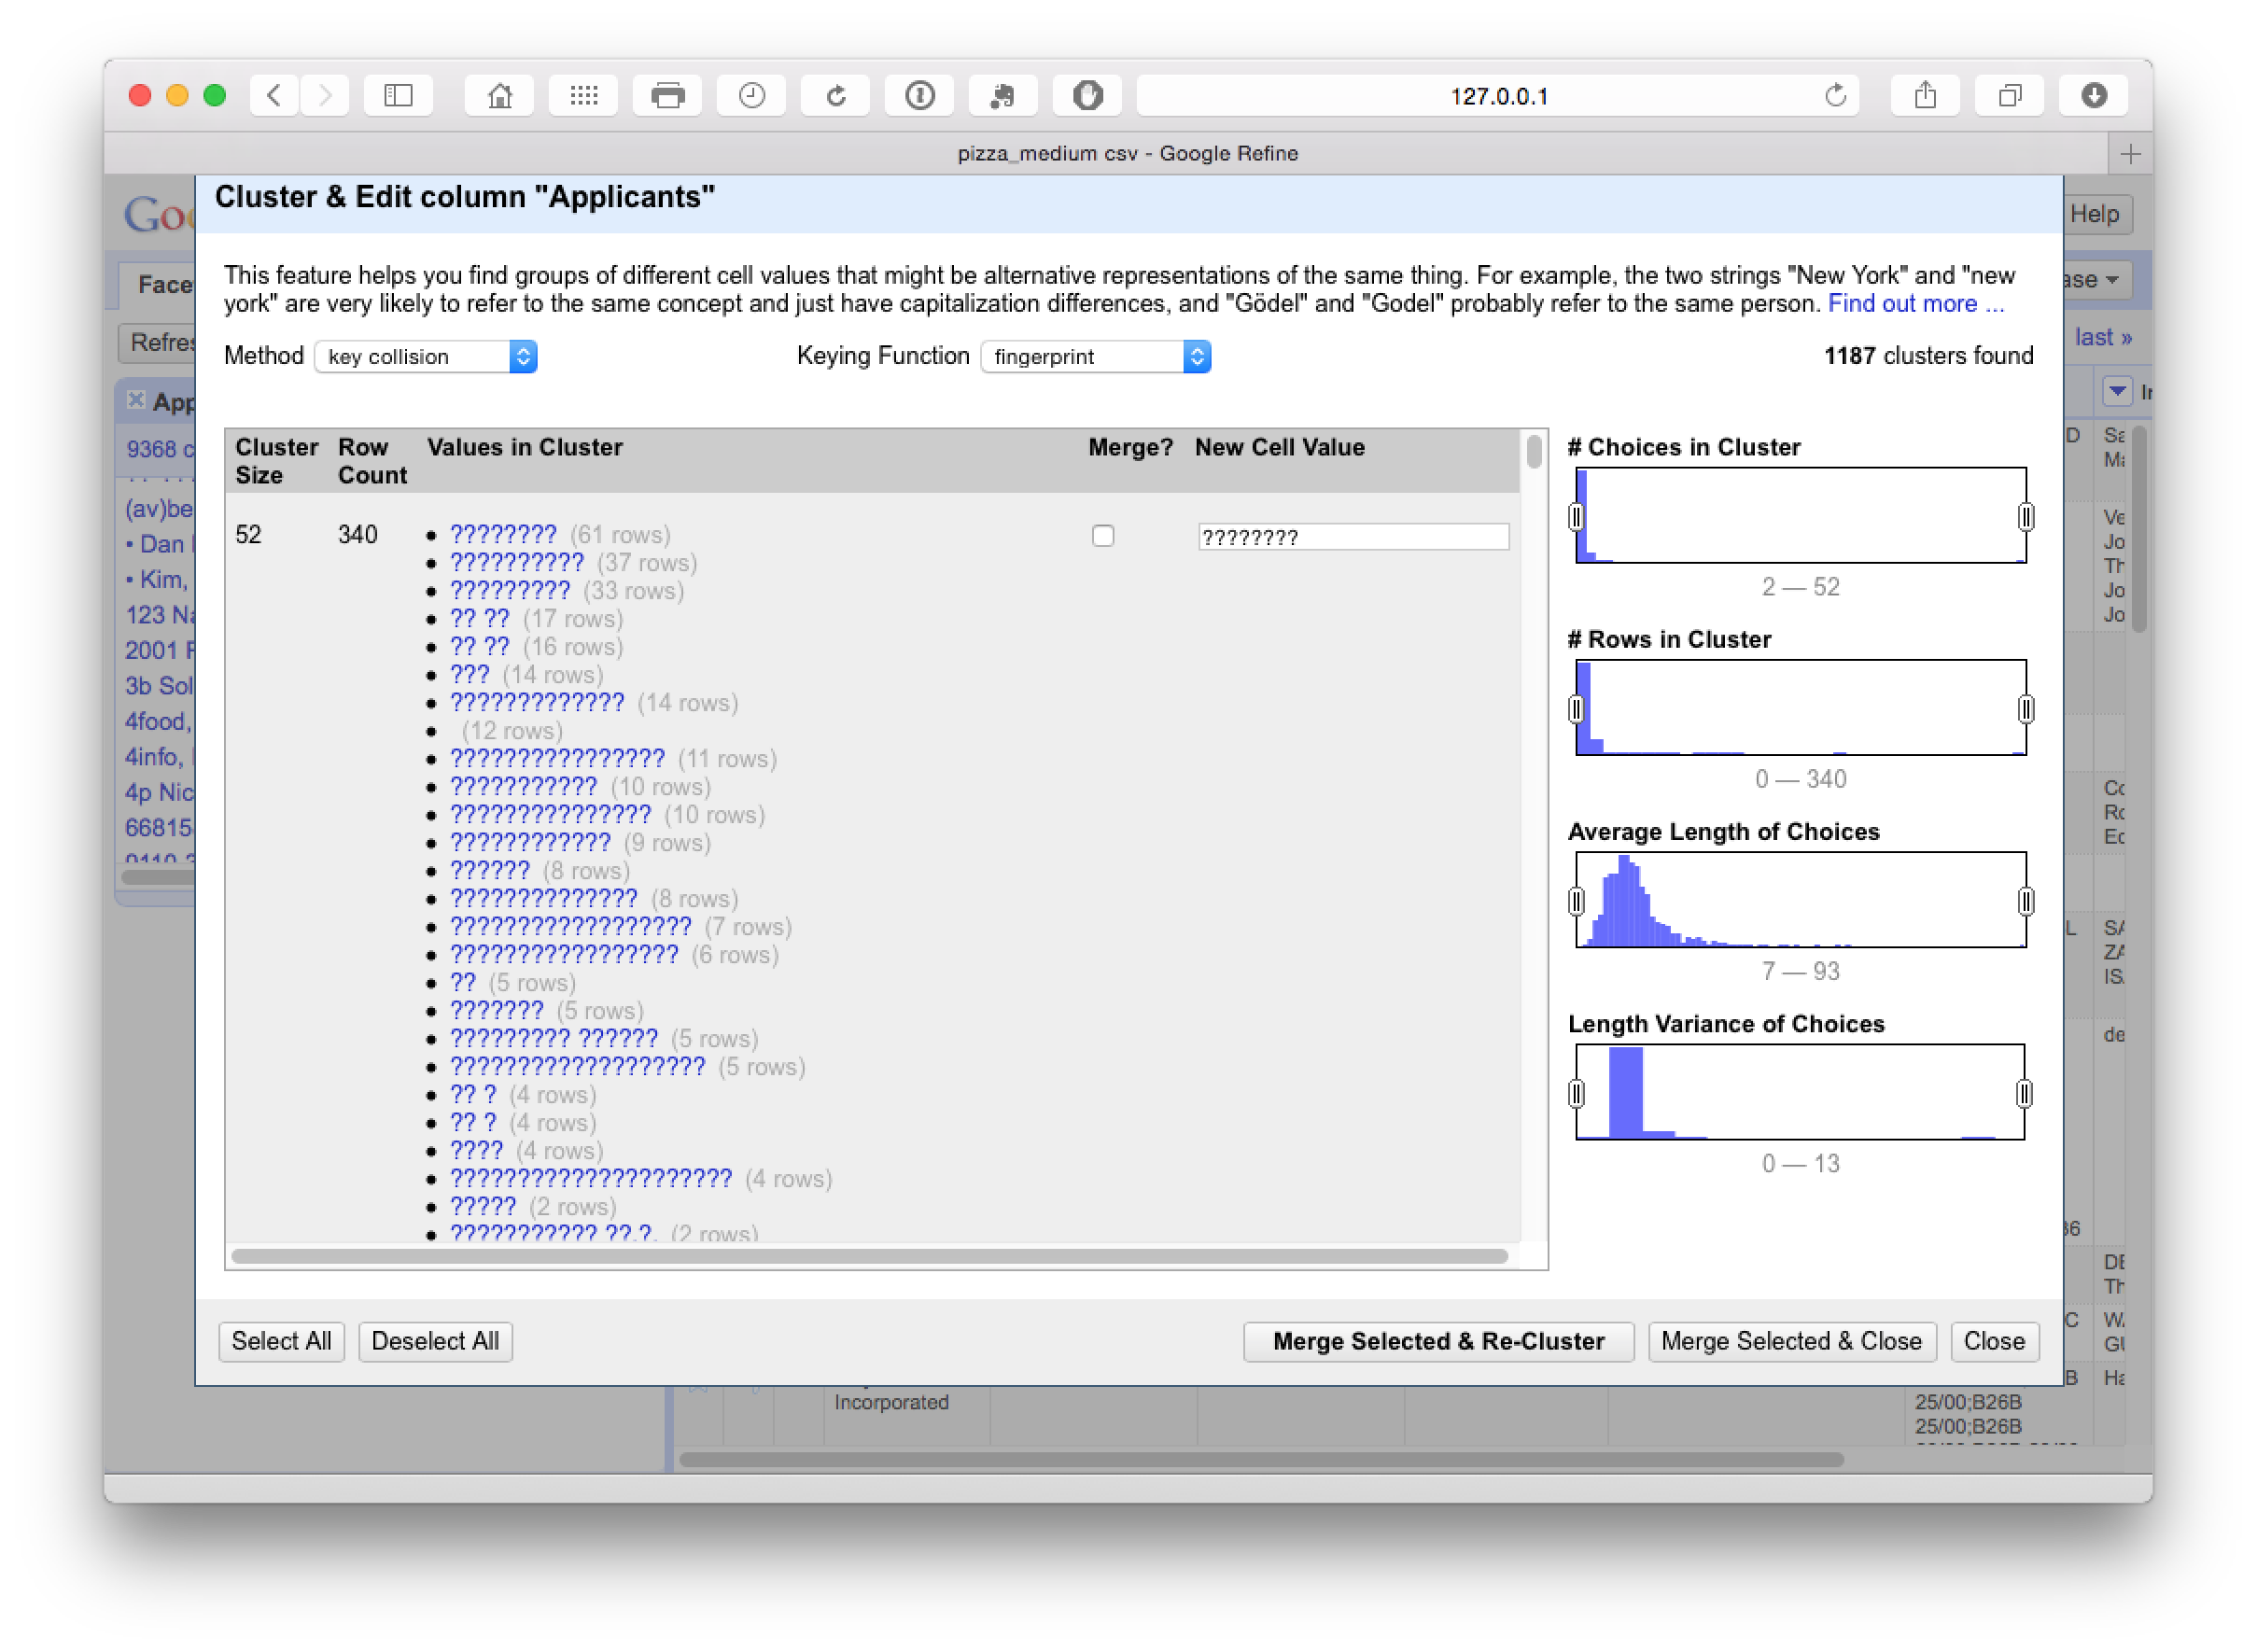The width and height of the screenshot is (2257, 1652).
Task: Click the share icon in toolbar
Action: click(1925, 96)
